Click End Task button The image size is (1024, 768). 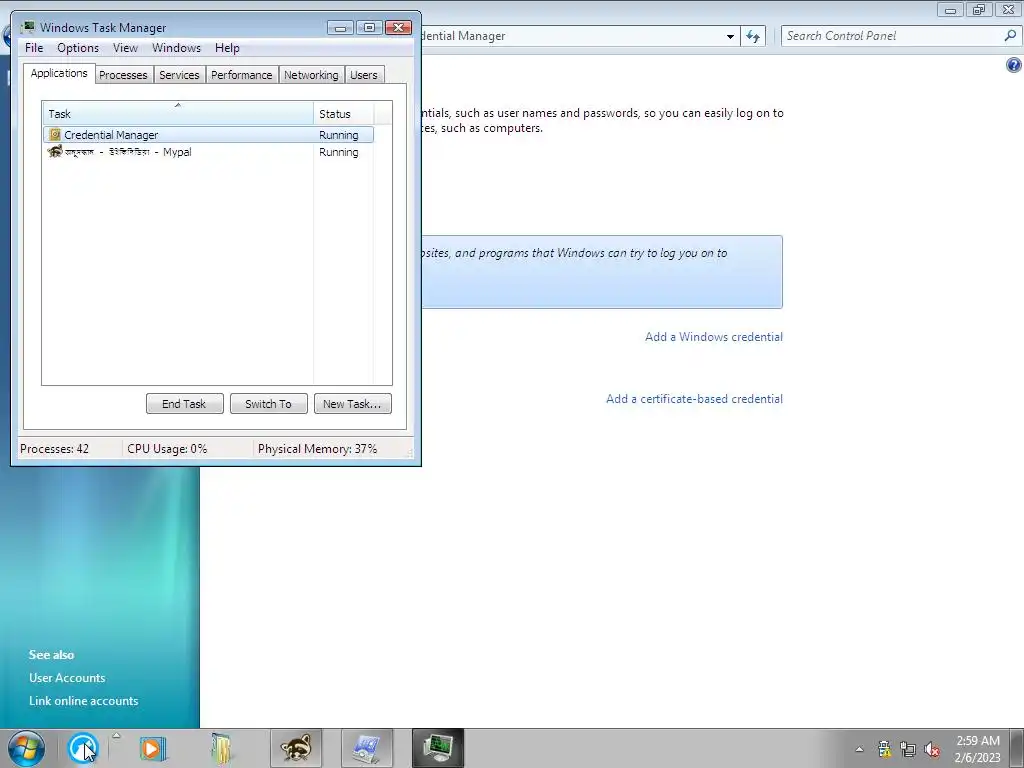[x=184, y=404]
